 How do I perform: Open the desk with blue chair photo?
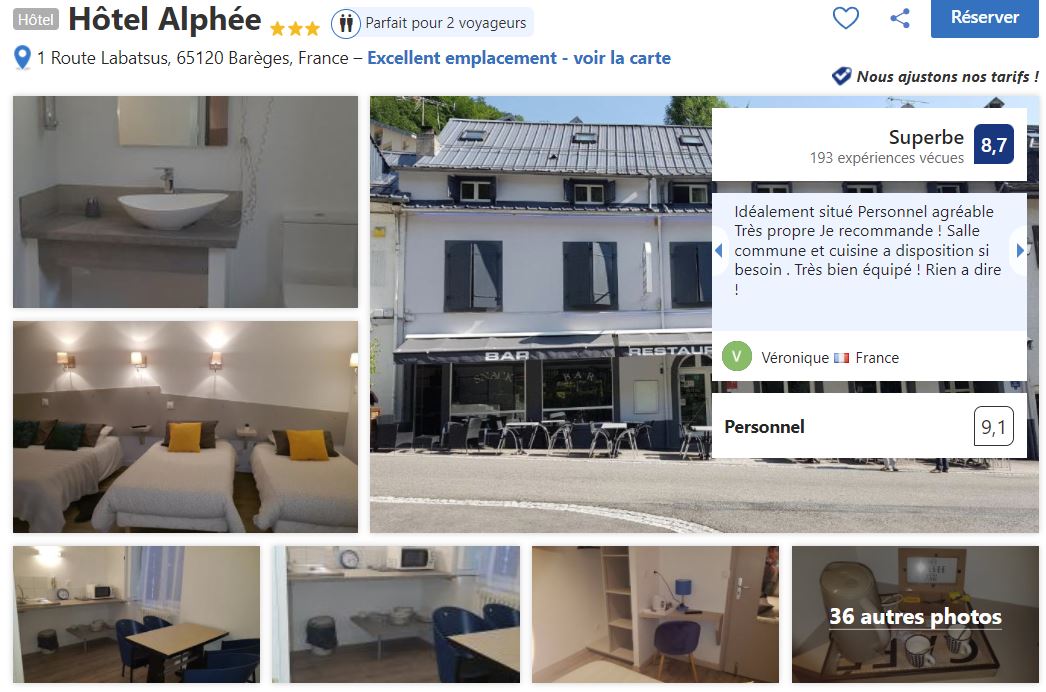[655, 615]
